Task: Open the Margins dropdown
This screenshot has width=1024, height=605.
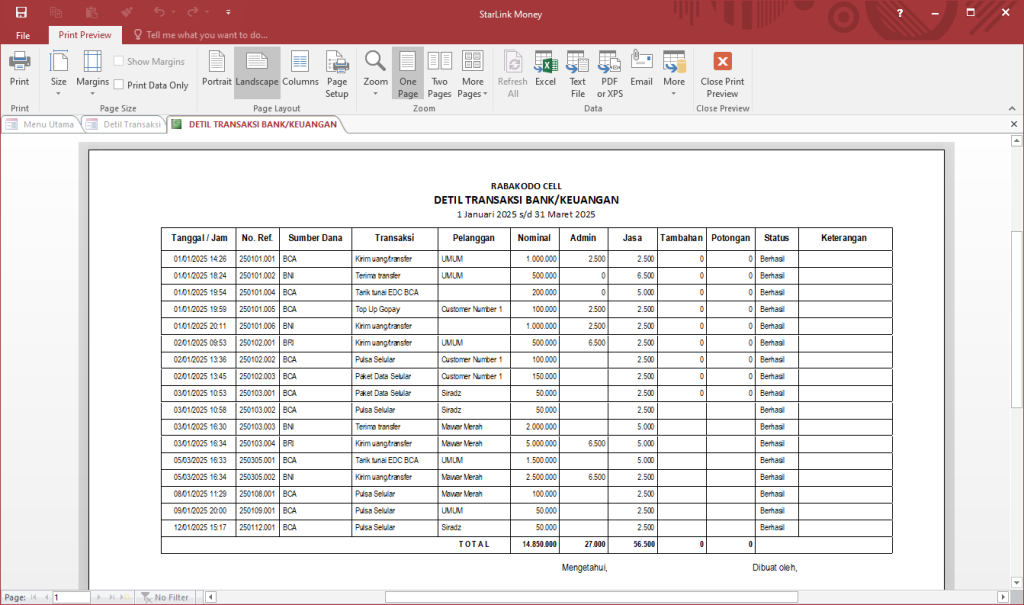Action: (92, 73)
